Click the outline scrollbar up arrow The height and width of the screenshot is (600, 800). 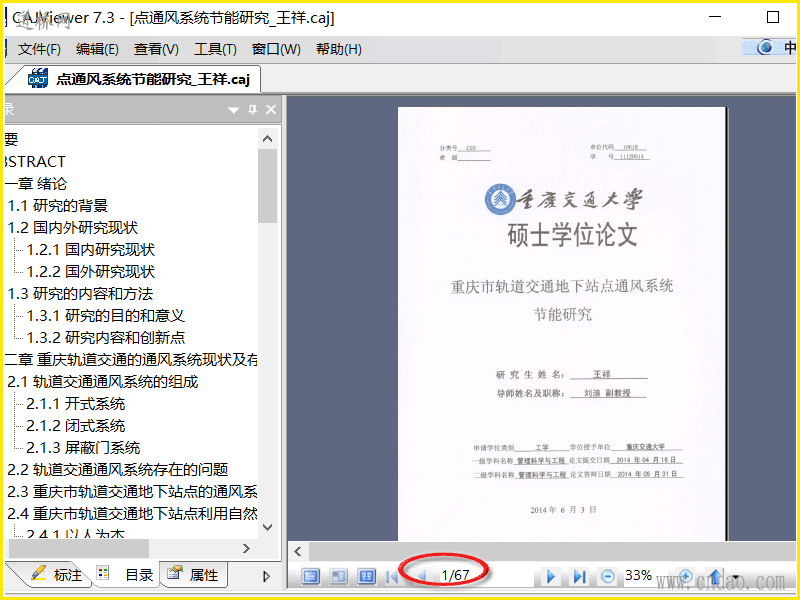tap(268, 139)
